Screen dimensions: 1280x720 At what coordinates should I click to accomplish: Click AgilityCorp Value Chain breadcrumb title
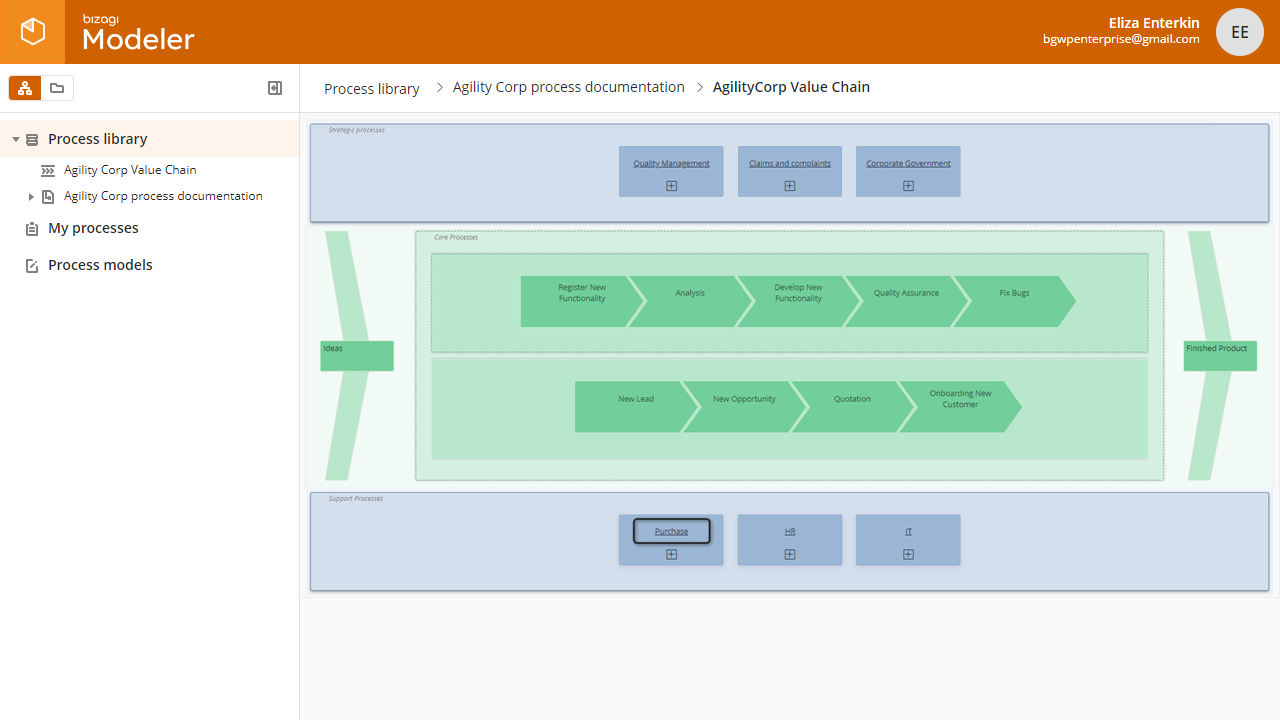click(791, 87)
